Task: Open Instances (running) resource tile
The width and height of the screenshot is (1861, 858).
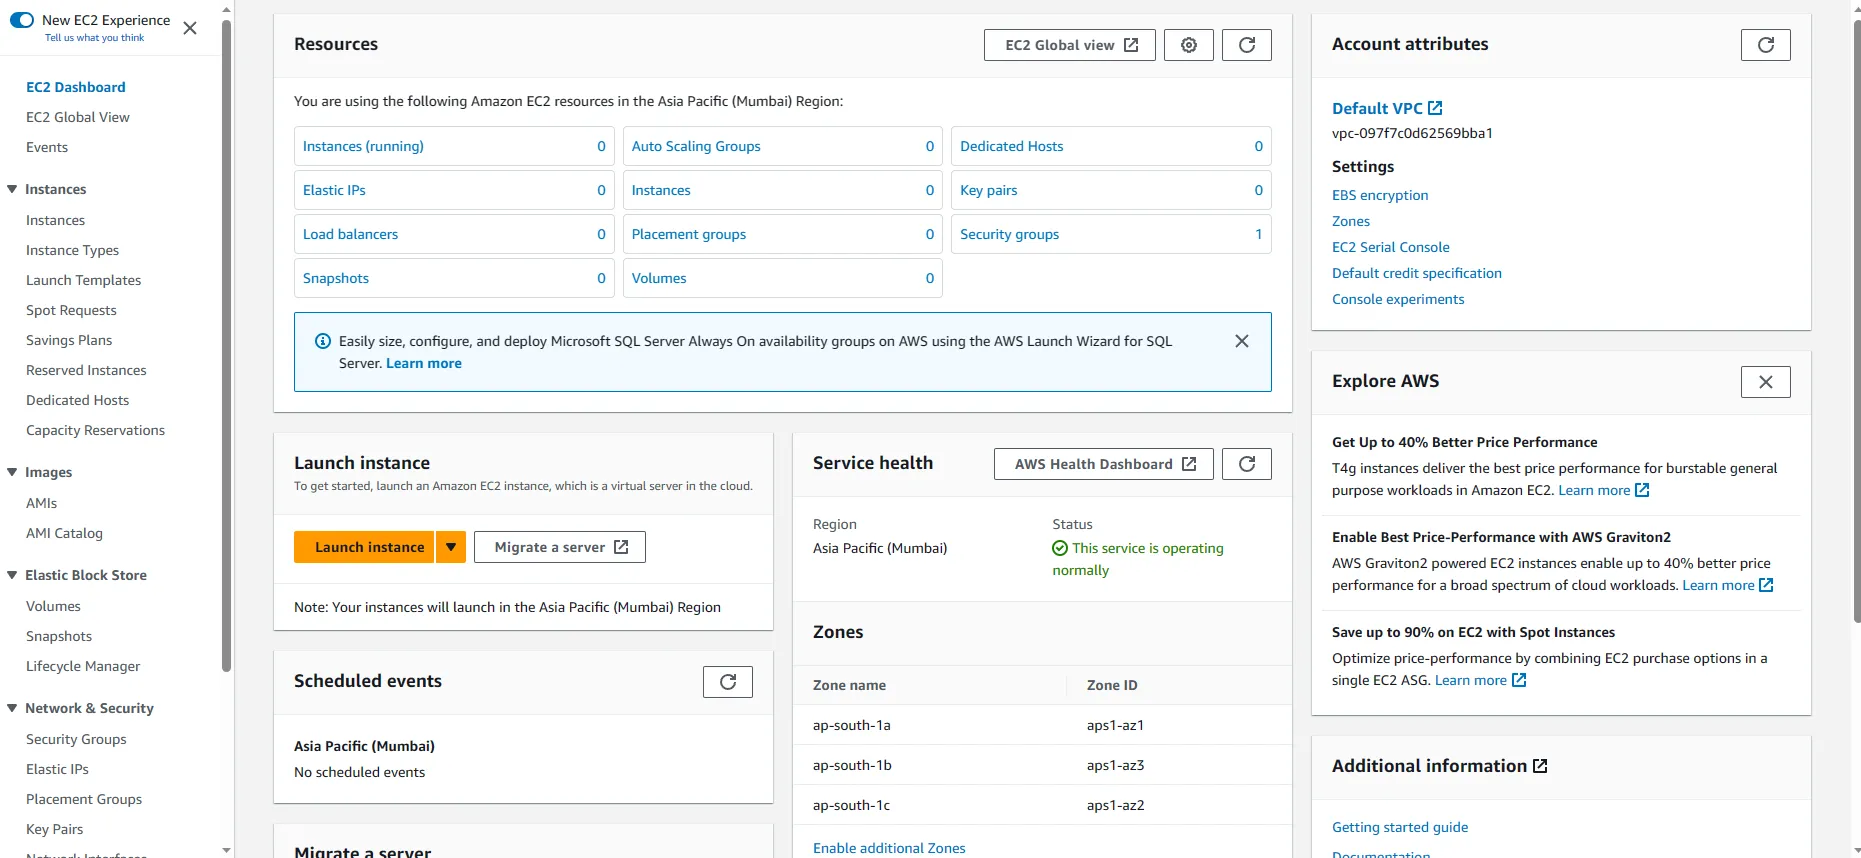Action: click(454, 146)
